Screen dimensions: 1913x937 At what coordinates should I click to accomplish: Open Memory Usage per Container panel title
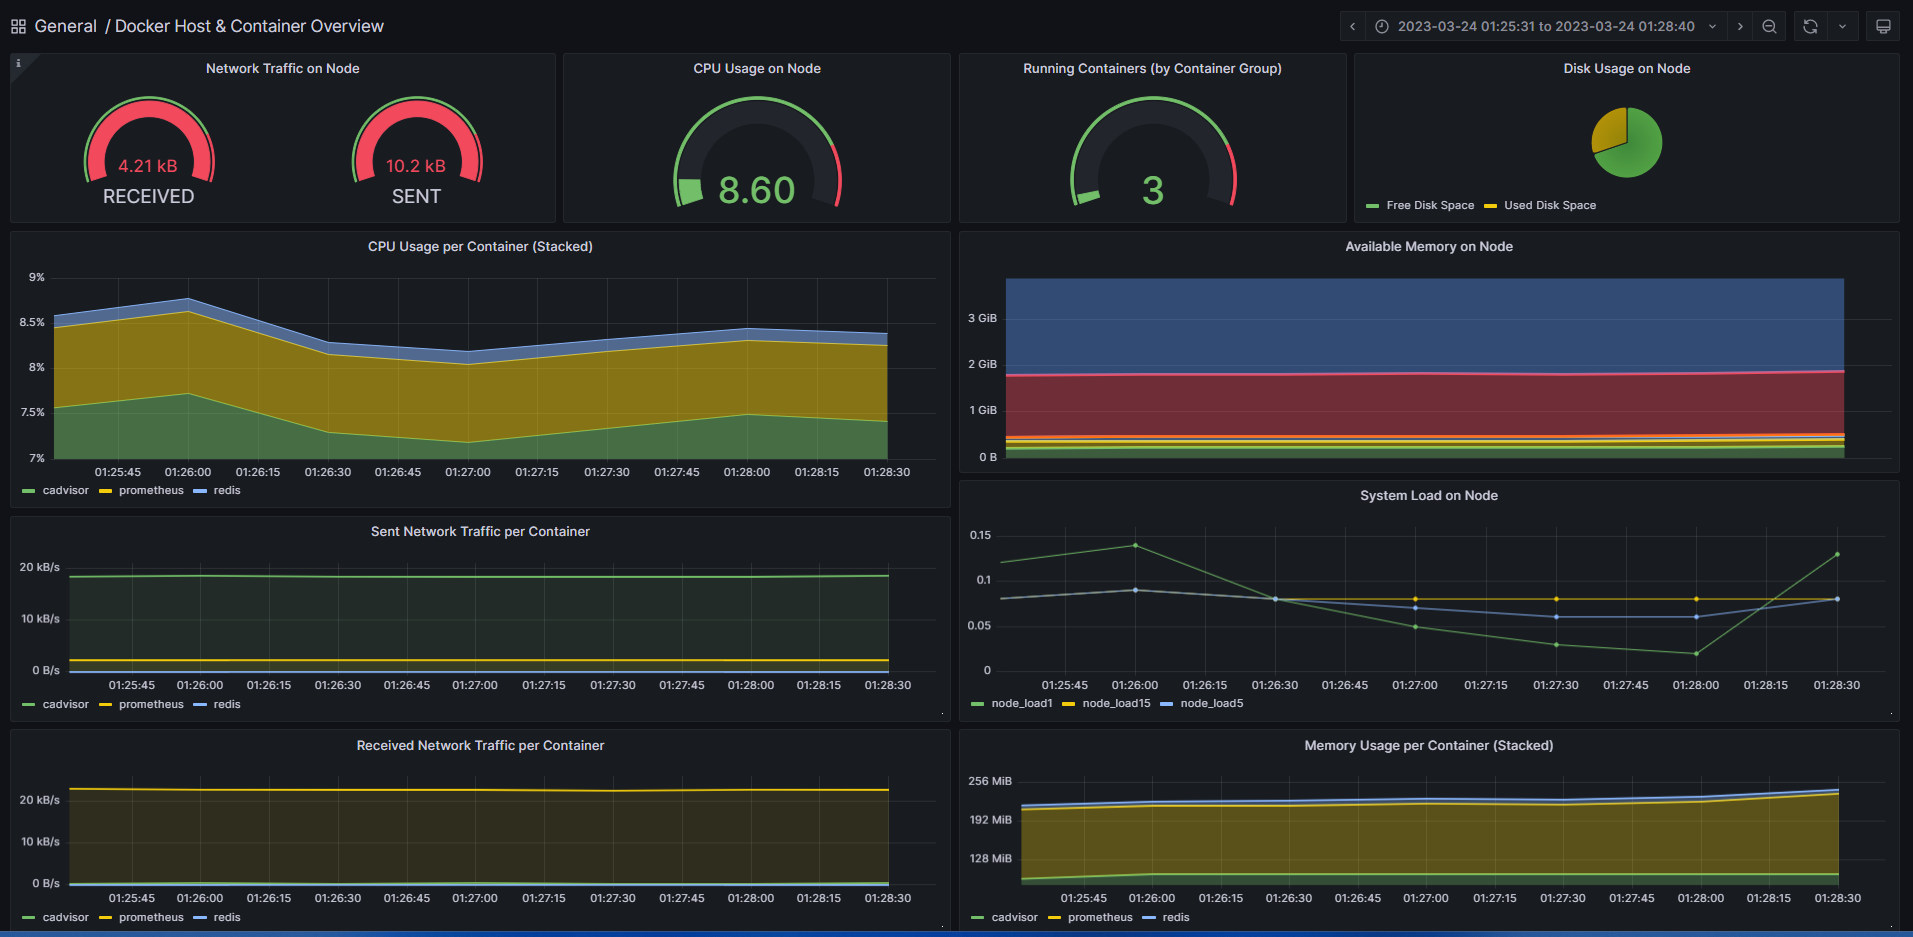(x=1429, y=745)
